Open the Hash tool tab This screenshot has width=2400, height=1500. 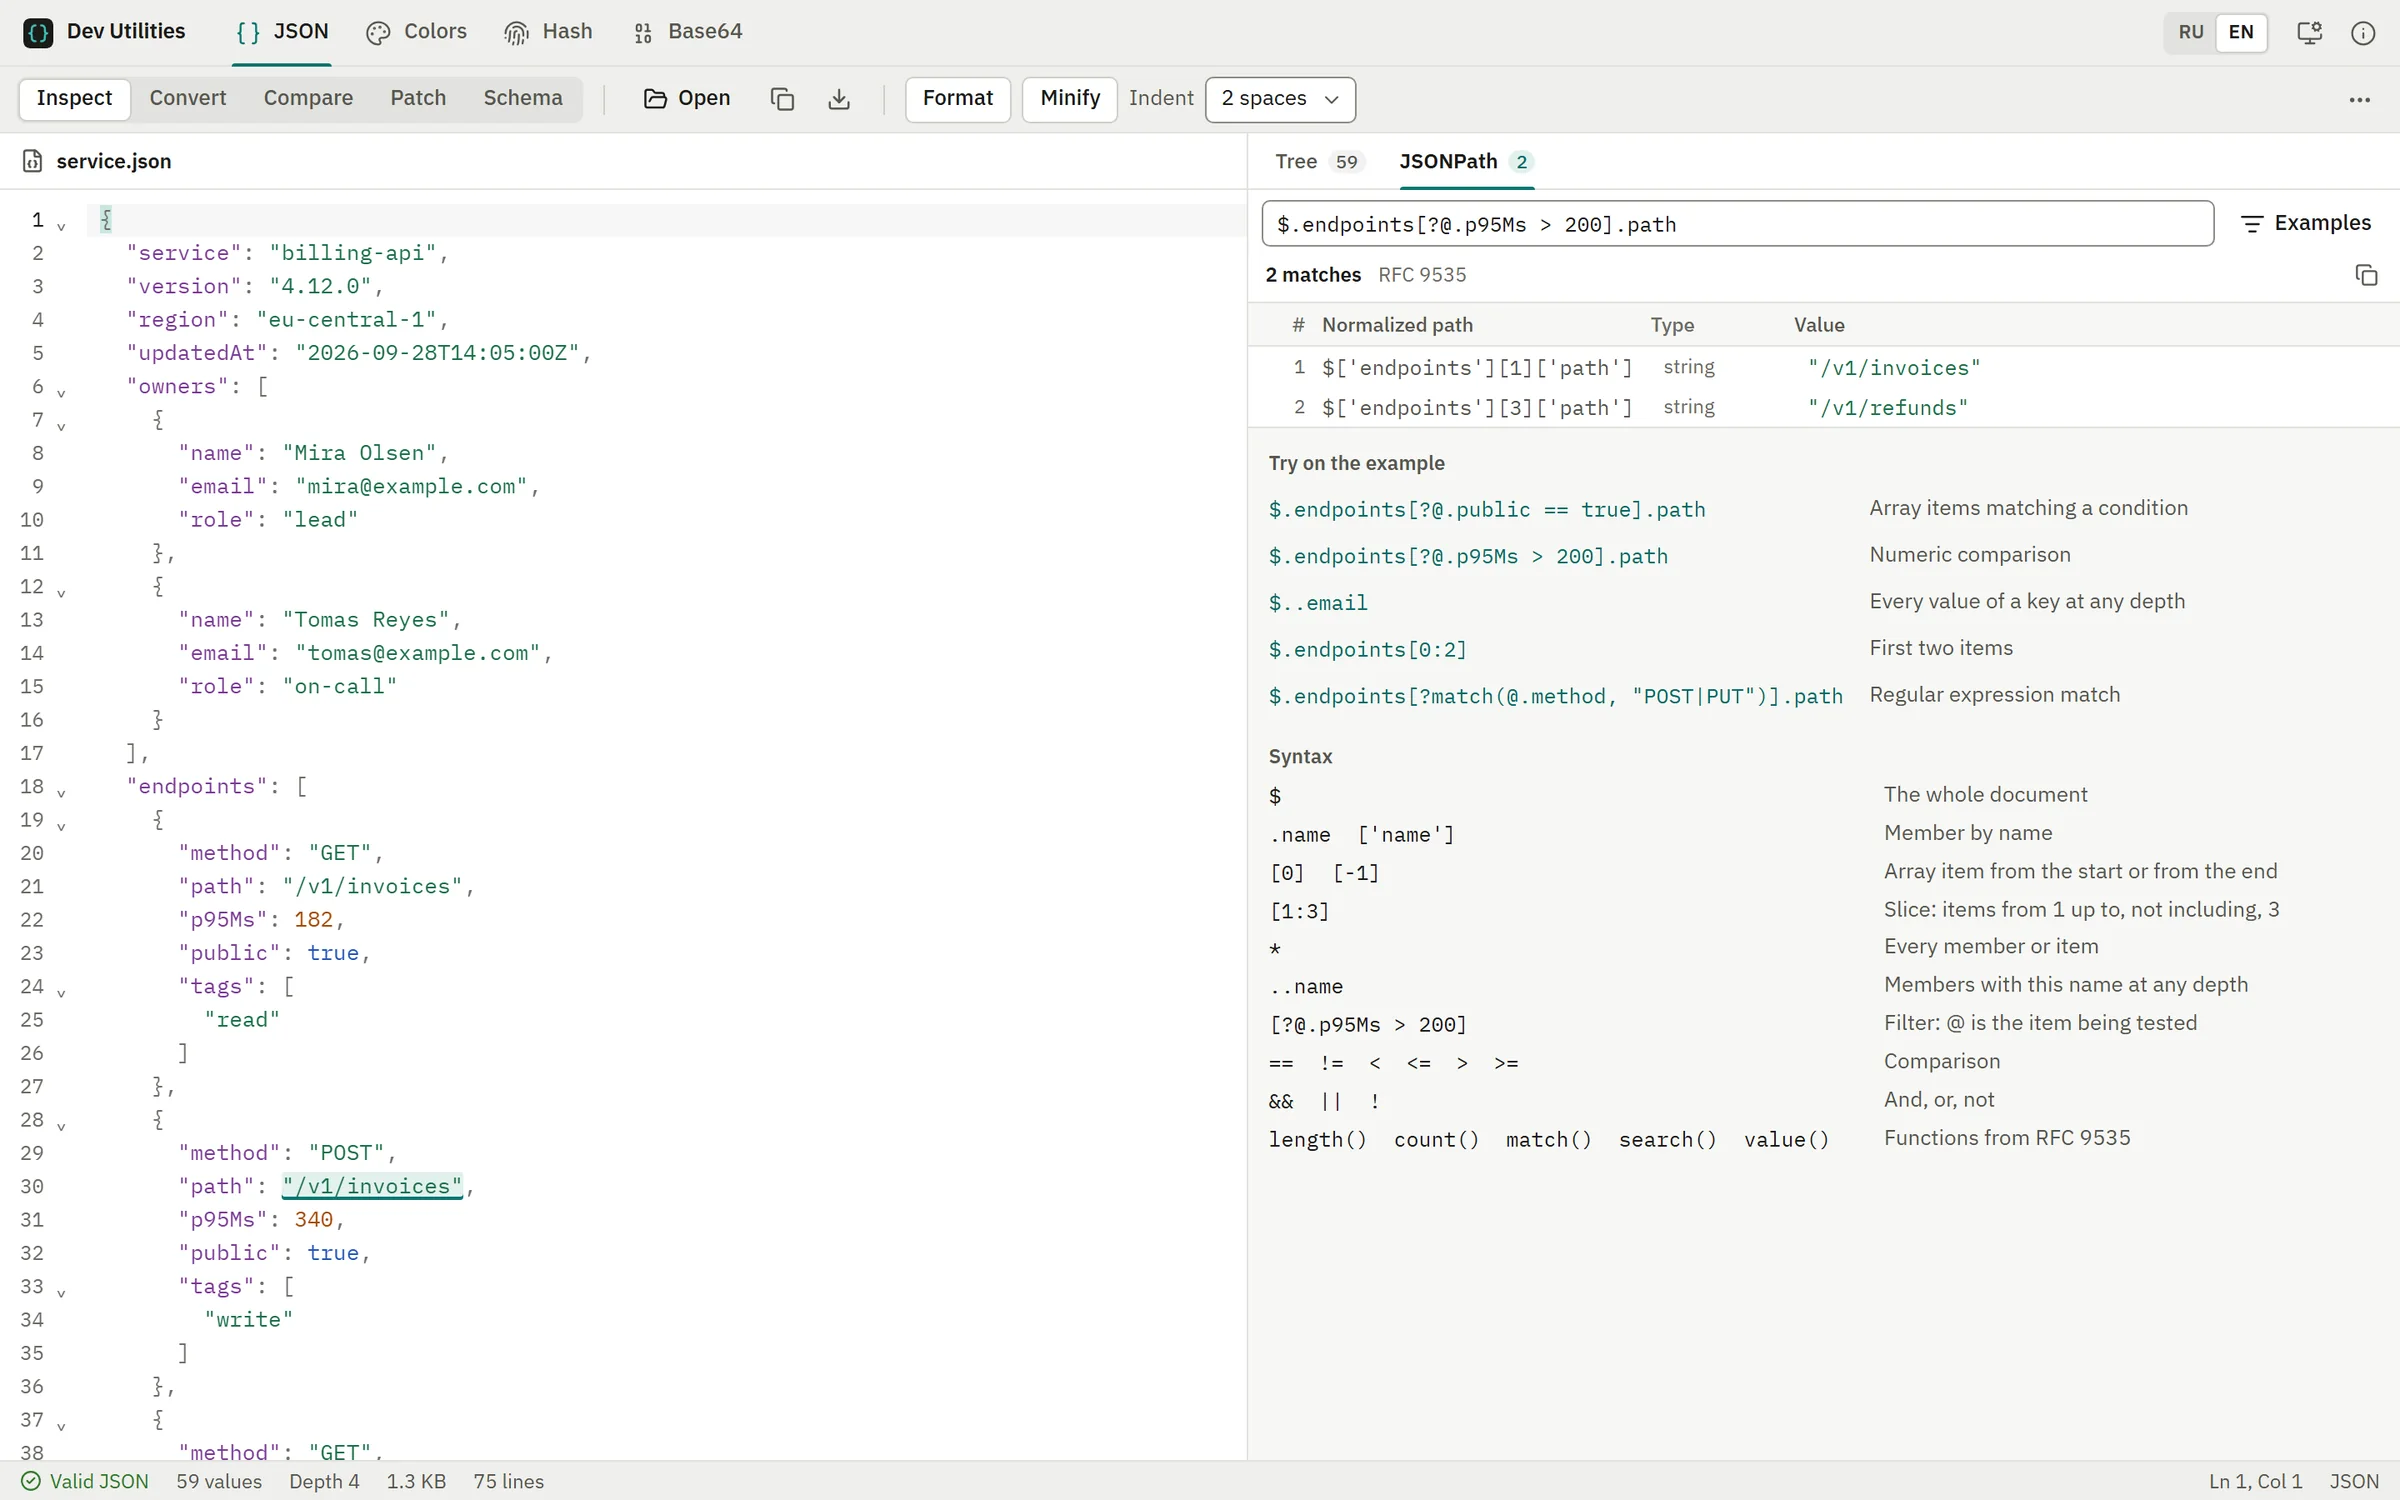coord(548,32)
